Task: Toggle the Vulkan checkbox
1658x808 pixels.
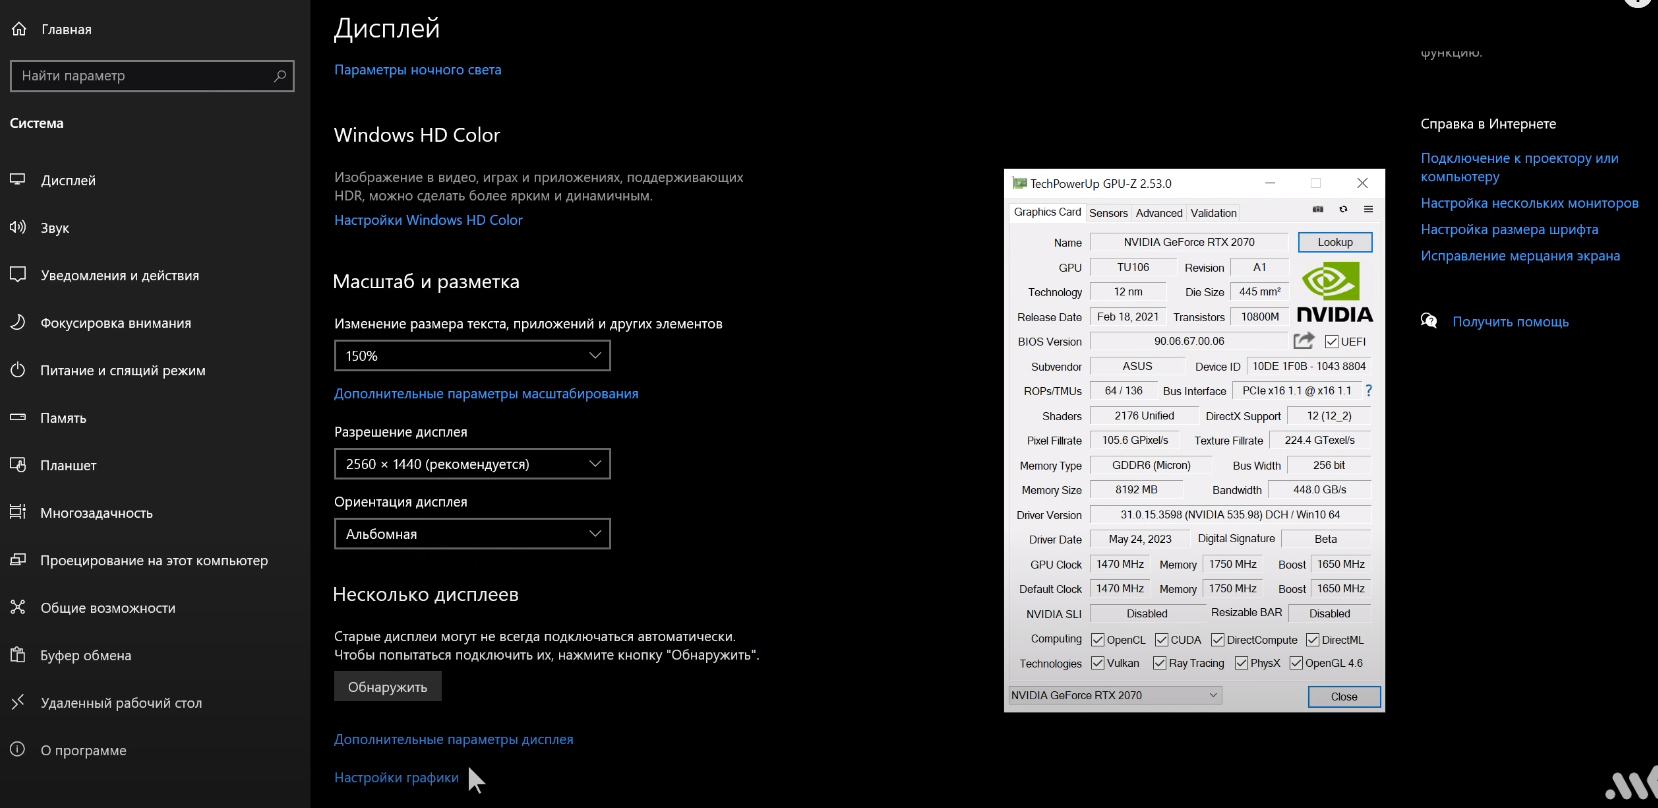Action: click(x=1098, y=663)
